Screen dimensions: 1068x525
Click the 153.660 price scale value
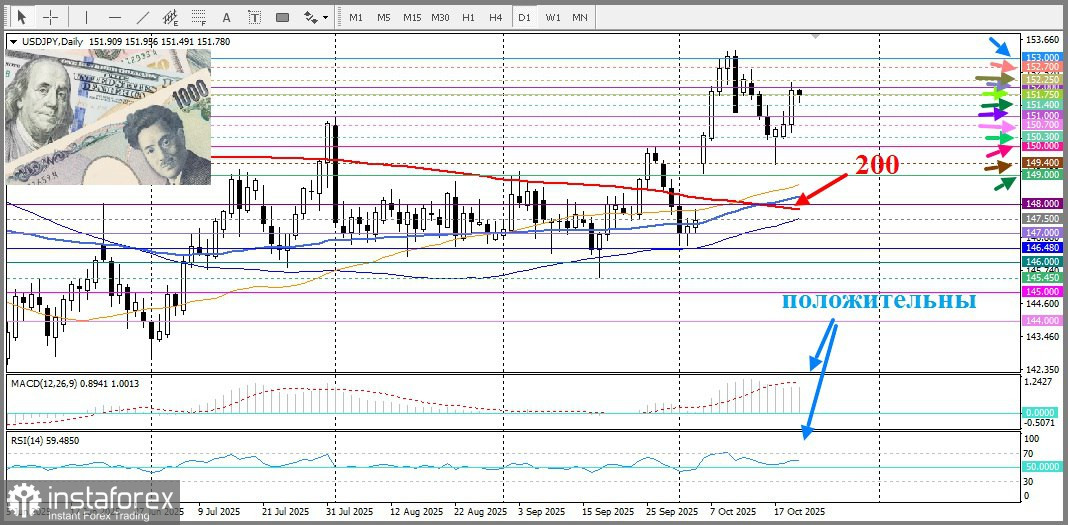tap(1041, 39)
